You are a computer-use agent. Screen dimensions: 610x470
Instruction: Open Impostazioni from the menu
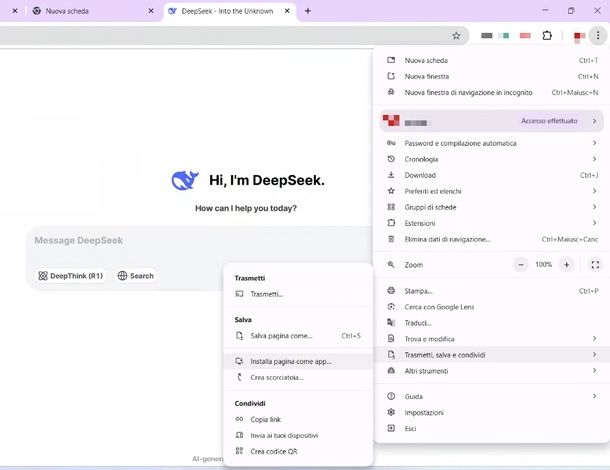[492, 412]
